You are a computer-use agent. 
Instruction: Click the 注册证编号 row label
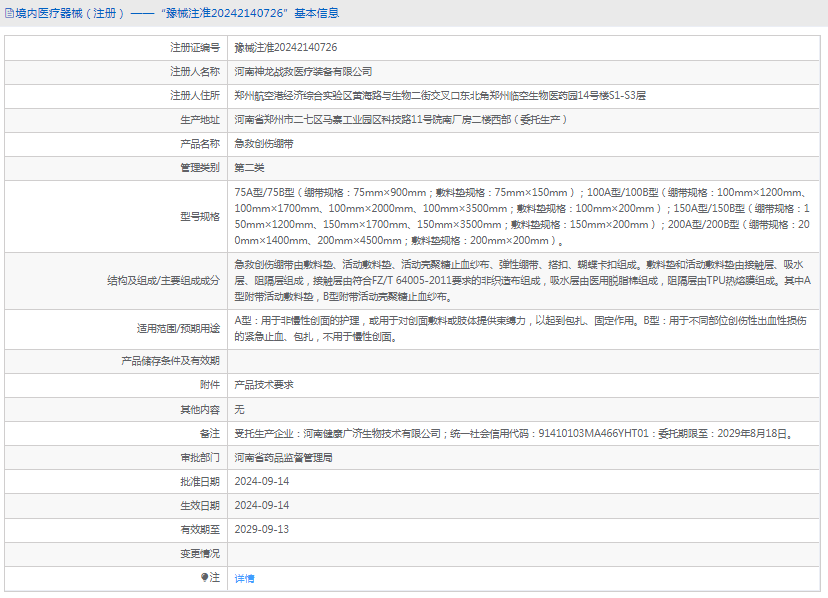click(x=195, y=48)
